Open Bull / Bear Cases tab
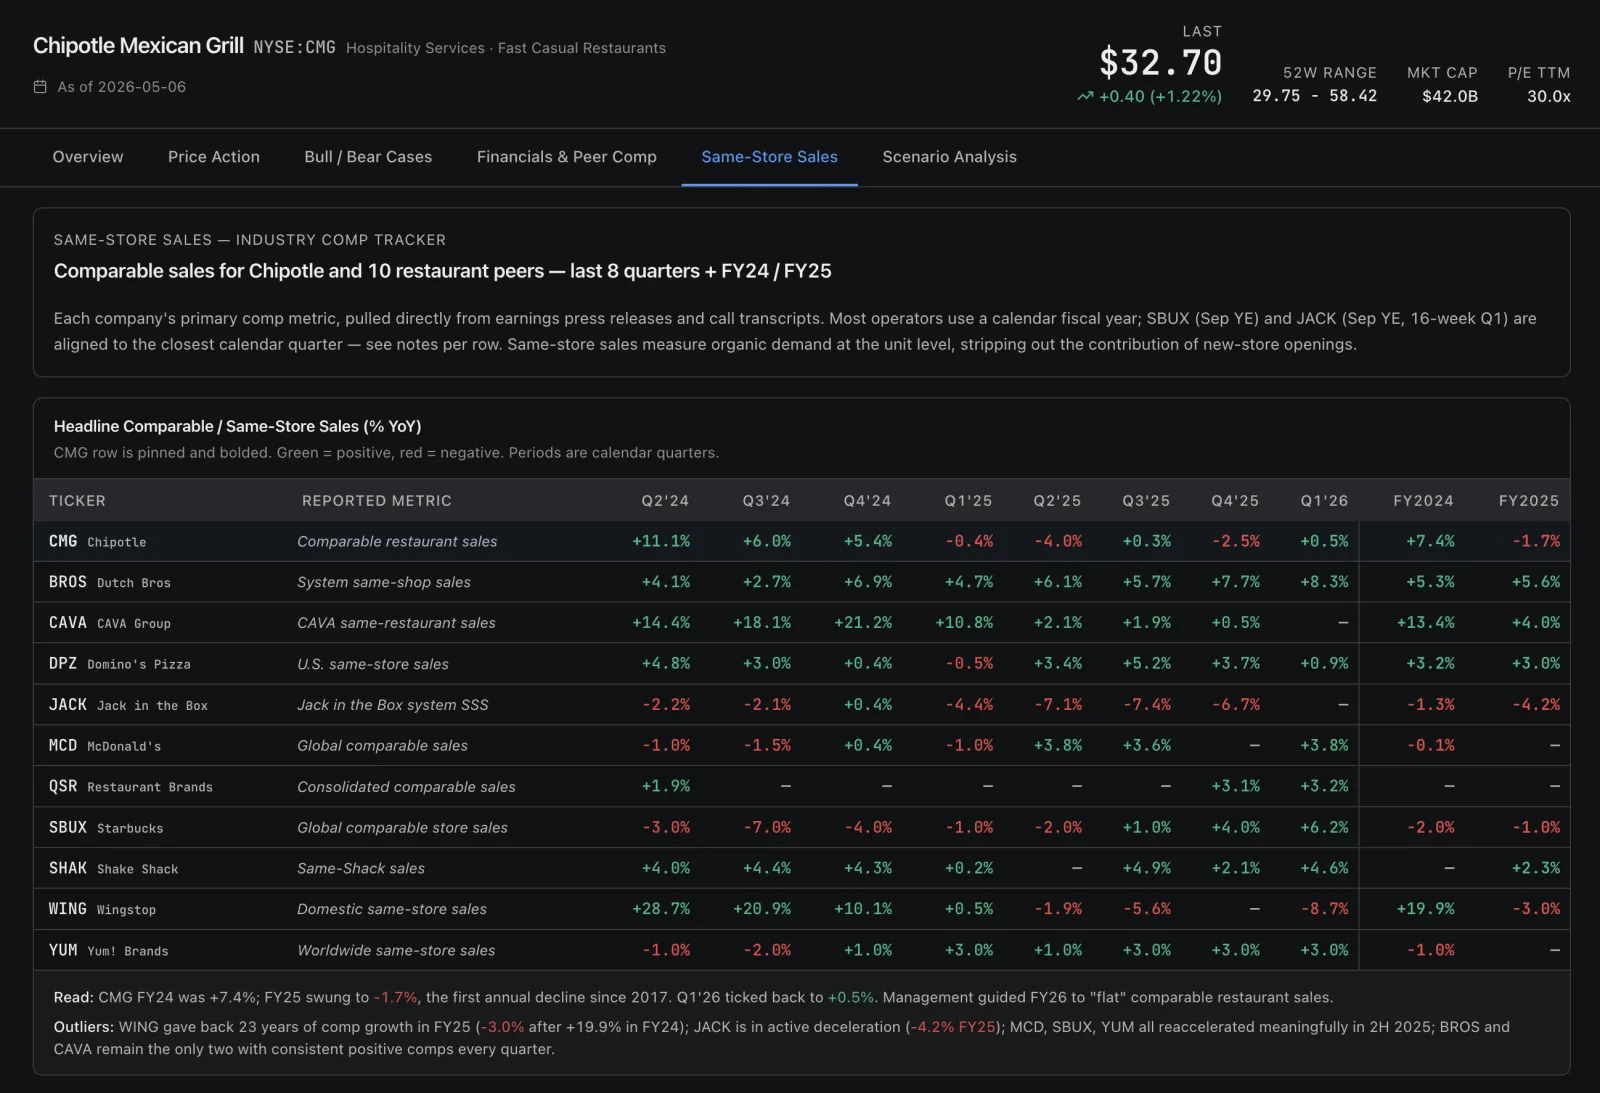The width and height of the screenshot is (1600, 1093). click(368, 157)
